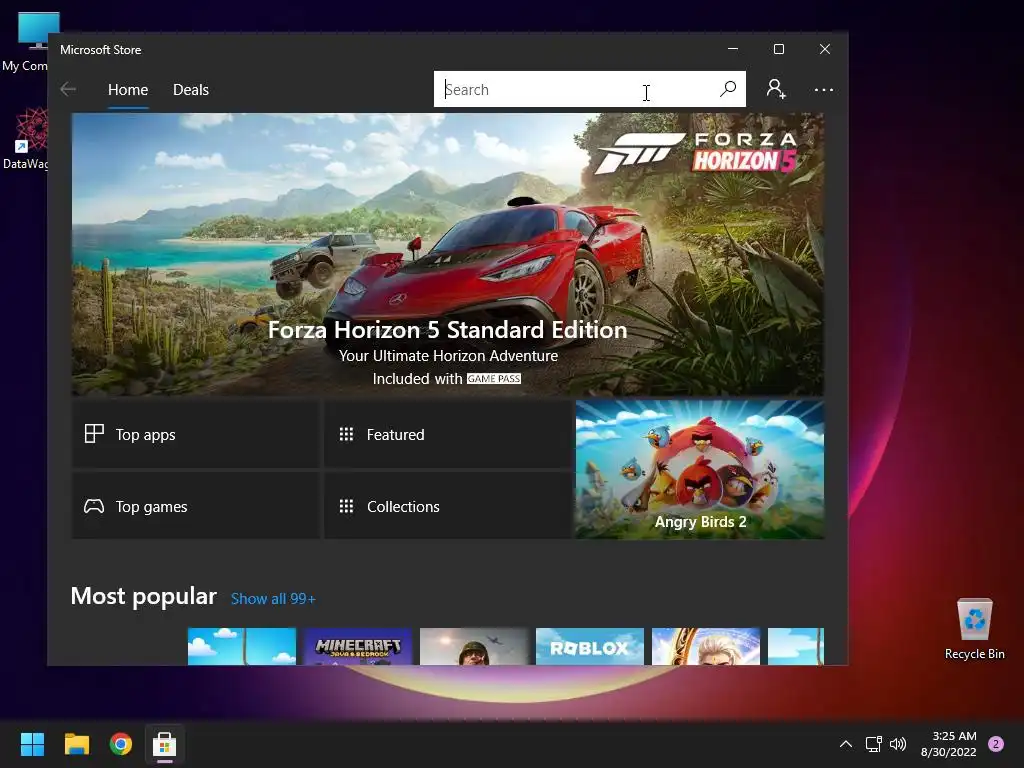Screen dimensions: 1024x768
Task: Open the Forza Horizon 5 hero banner
Action: click(447, 255)
